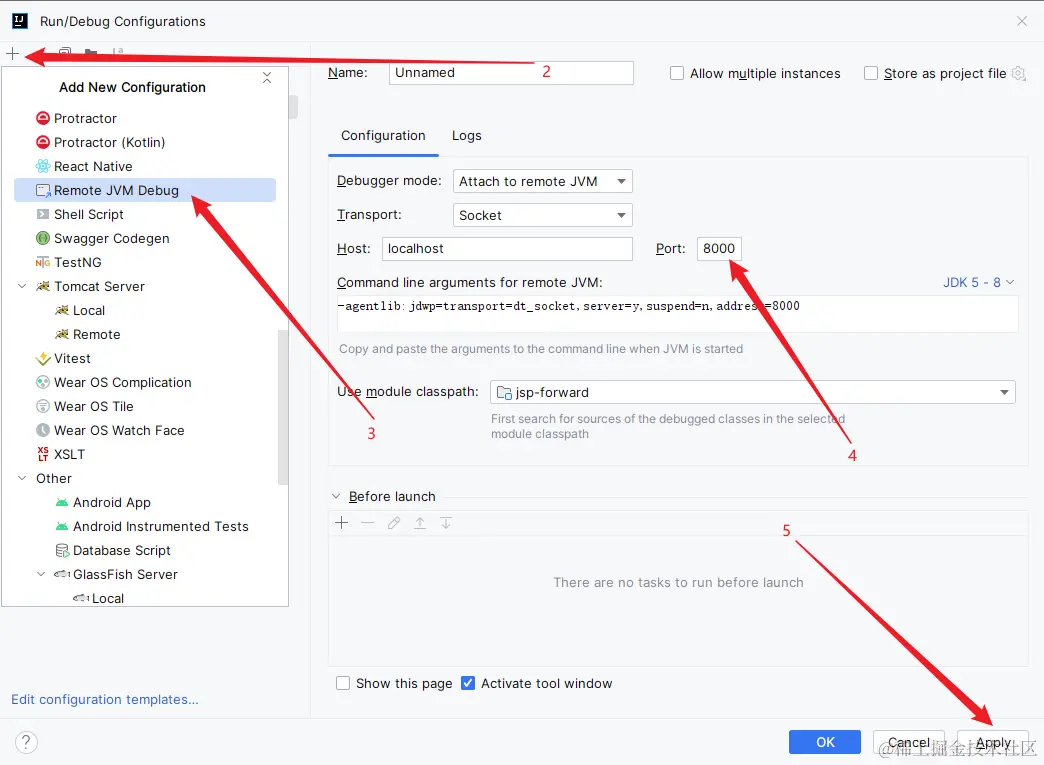Choose Database Script configuration
1044x765 pixels.
(122, 551)
